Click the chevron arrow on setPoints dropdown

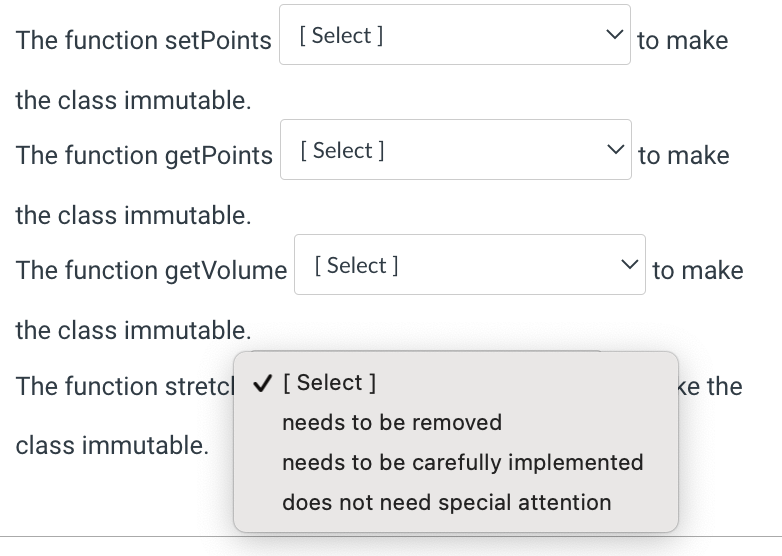pyautogui.click(x=614, y=34)
